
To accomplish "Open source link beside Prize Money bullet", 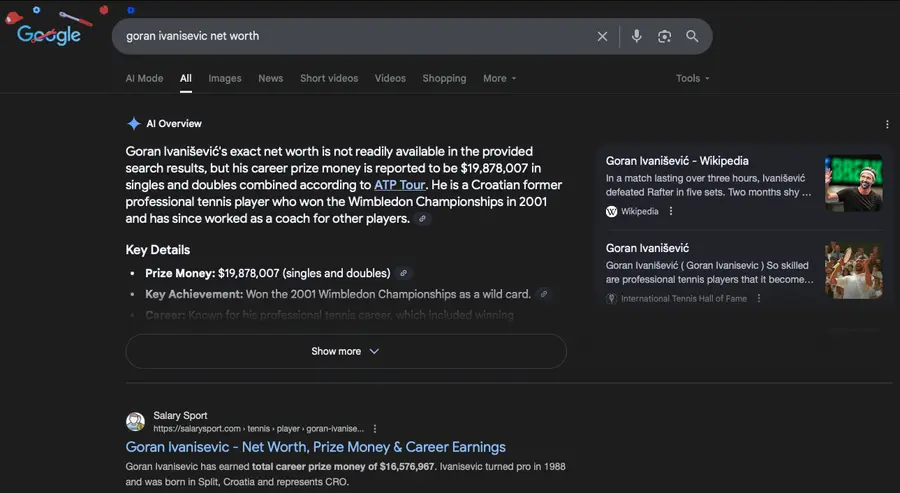I will 403,273.
